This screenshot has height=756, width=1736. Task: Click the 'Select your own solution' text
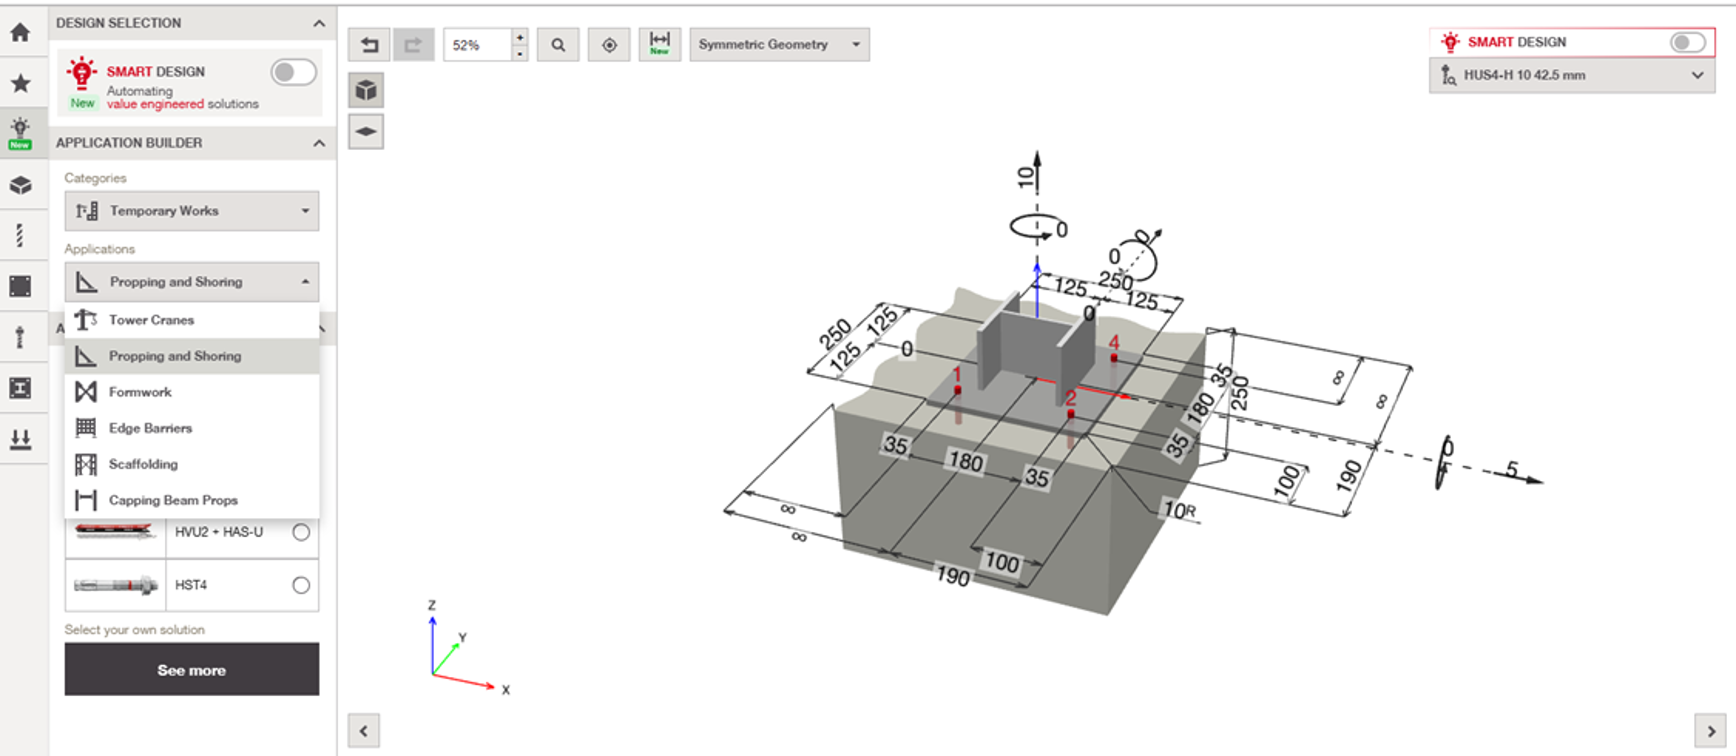pyautogui.click(x=135, y=630)
